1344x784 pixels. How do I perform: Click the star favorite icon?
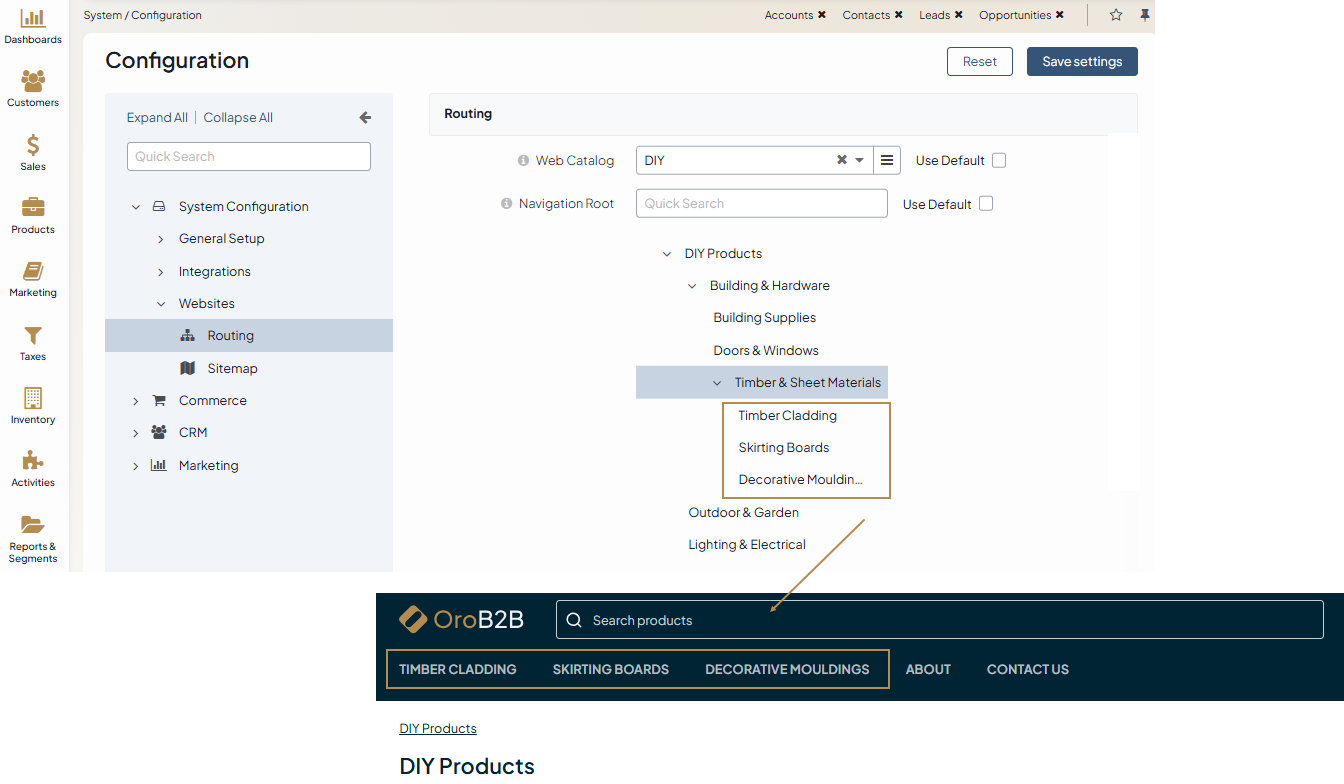tap(1116, 15)
